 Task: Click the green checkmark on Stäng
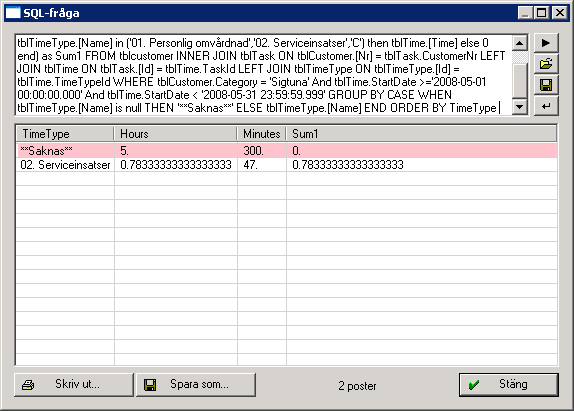[x=474, y=385]
